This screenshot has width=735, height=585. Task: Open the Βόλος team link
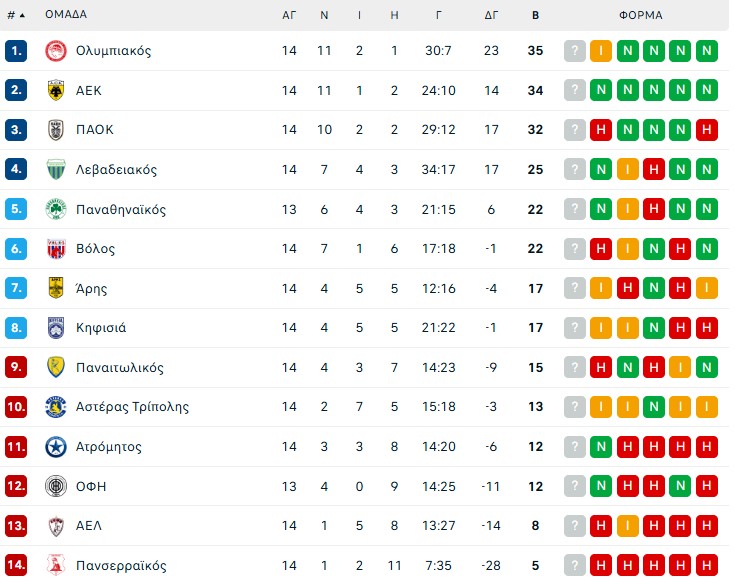[95, 249]
